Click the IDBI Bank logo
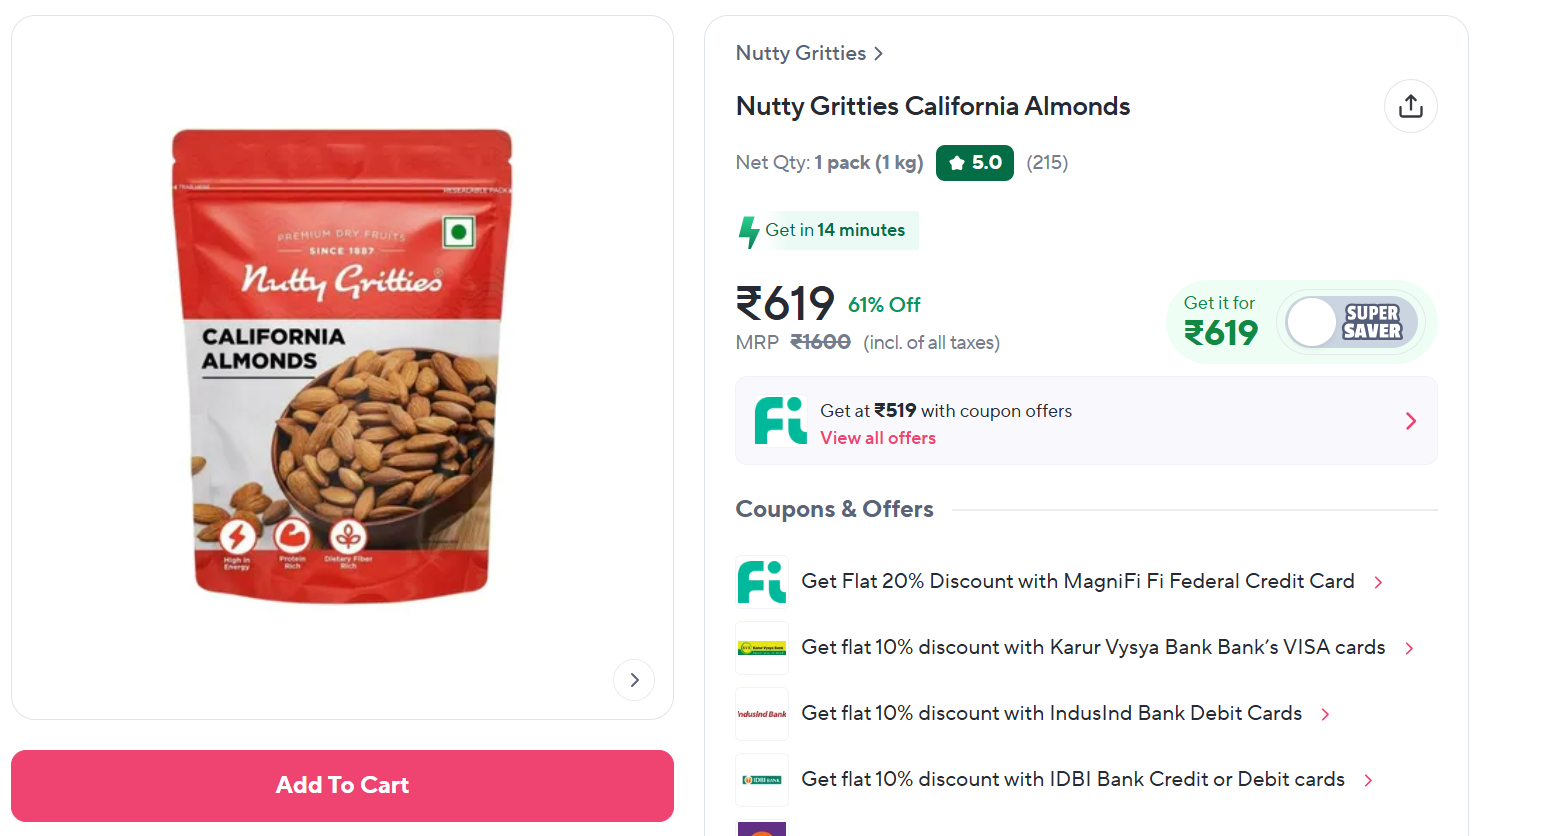The width and height of the screenshot is (1564, 836). pos(762,780)
